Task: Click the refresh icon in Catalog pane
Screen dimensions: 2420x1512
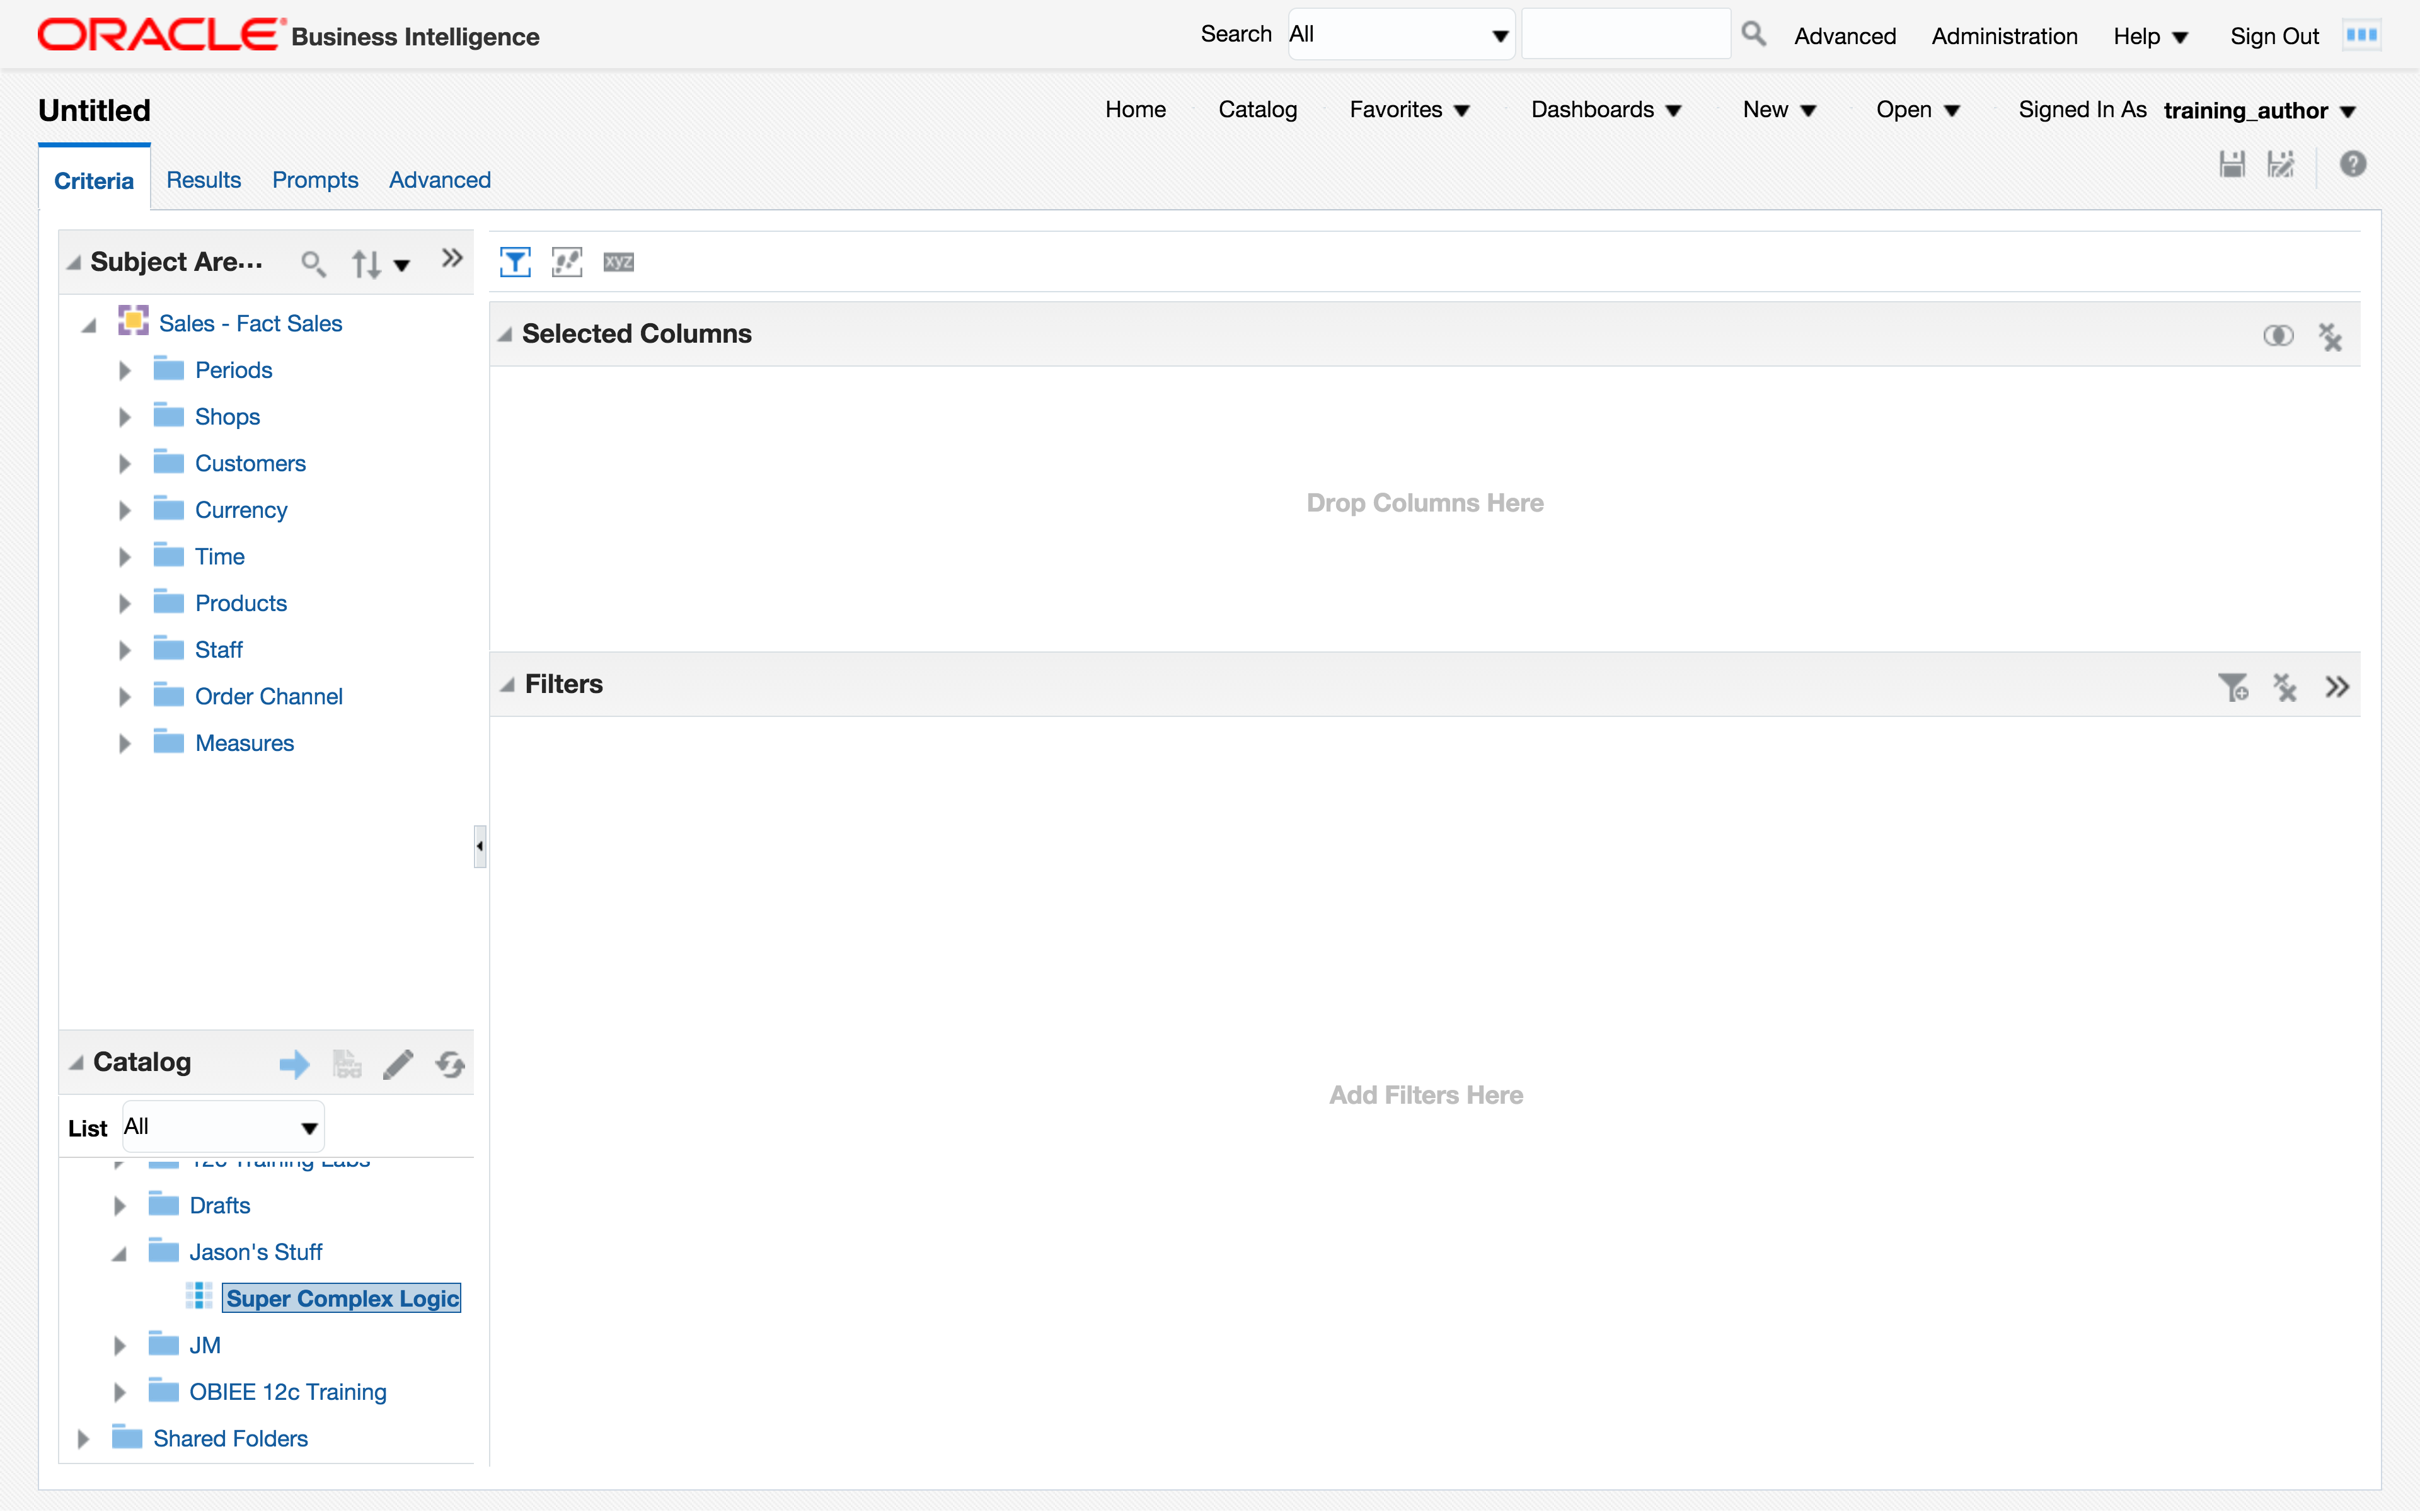Action: pos(450,1064)
